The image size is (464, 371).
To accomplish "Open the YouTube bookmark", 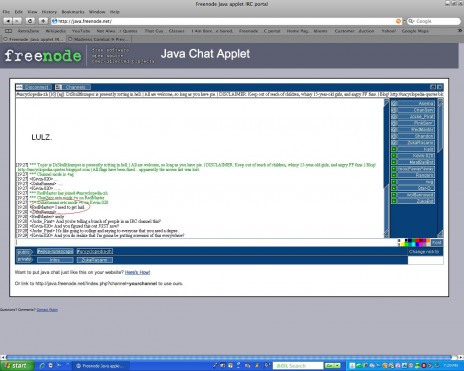I will coord(81,31).
